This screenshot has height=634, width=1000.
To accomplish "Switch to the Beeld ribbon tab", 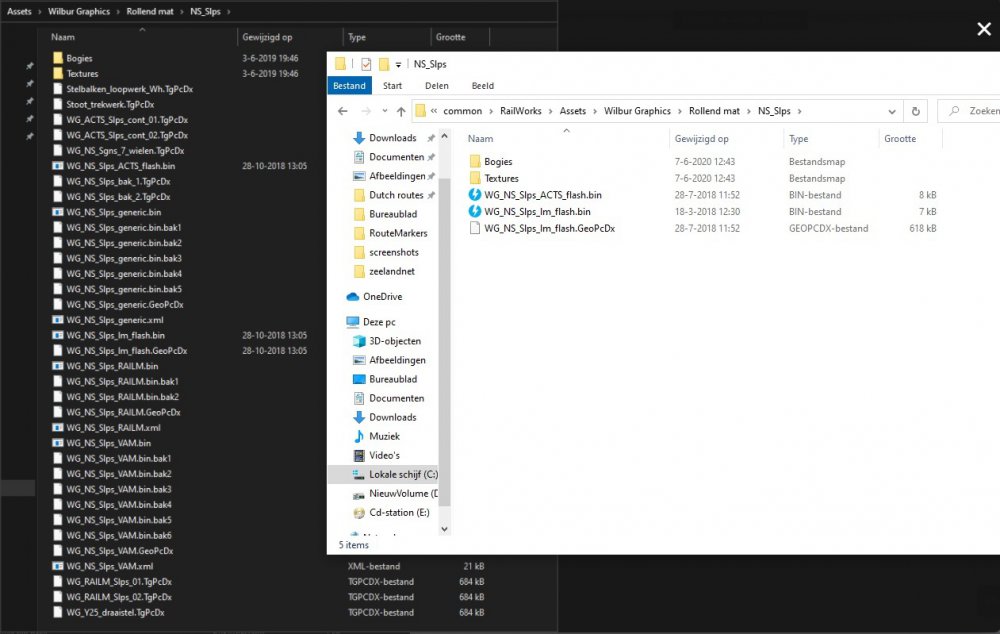I will point(483,85).
